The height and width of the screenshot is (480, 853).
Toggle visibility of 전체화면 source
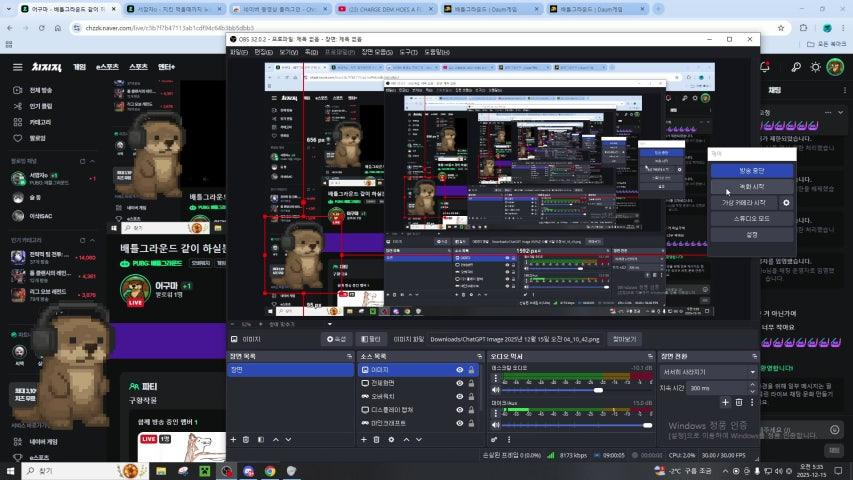pyautogui.click(x=460, y=383)
